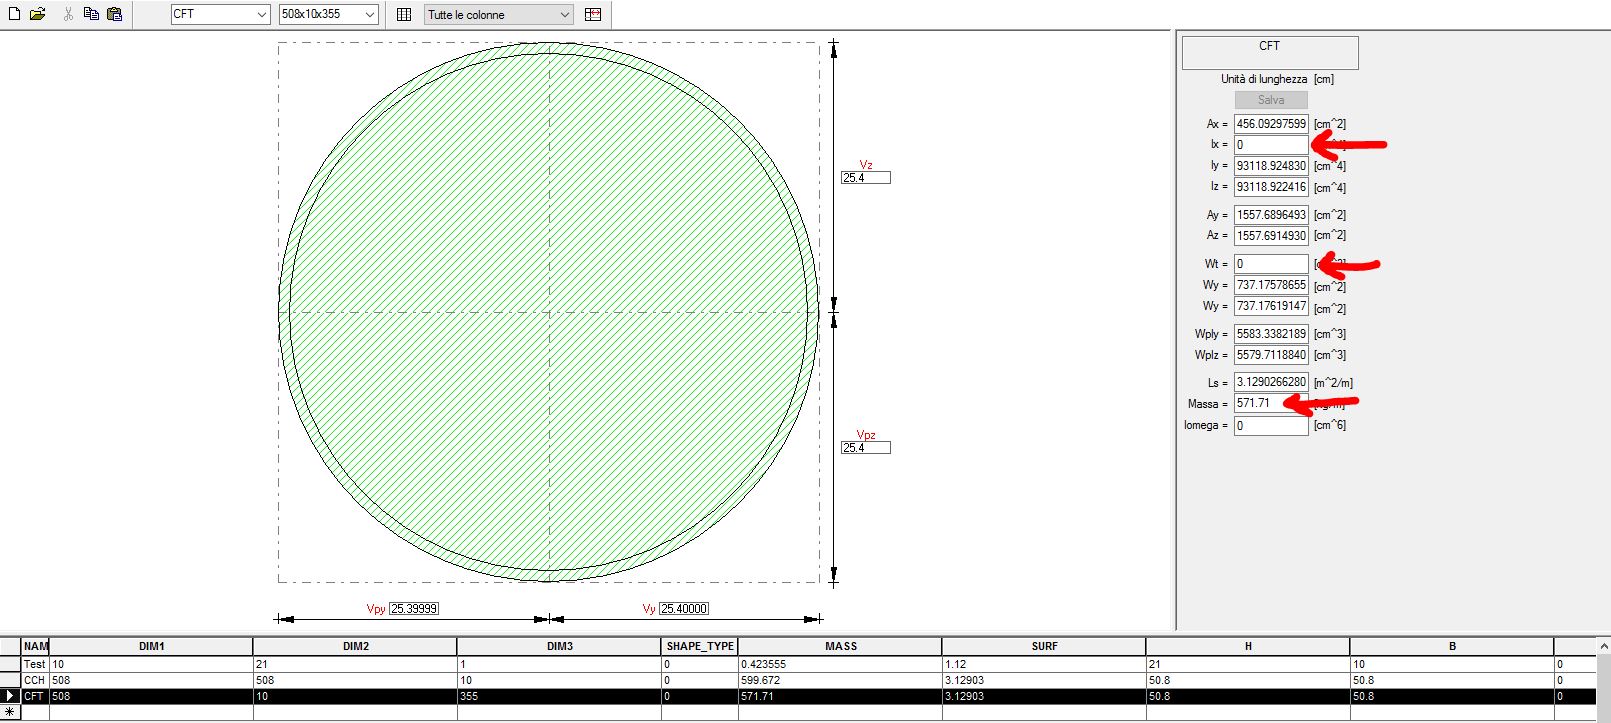Click the DIM3 column header
Image resolution: width=1611 pixels, height=723 pixels.
click(x=559, y=646)
